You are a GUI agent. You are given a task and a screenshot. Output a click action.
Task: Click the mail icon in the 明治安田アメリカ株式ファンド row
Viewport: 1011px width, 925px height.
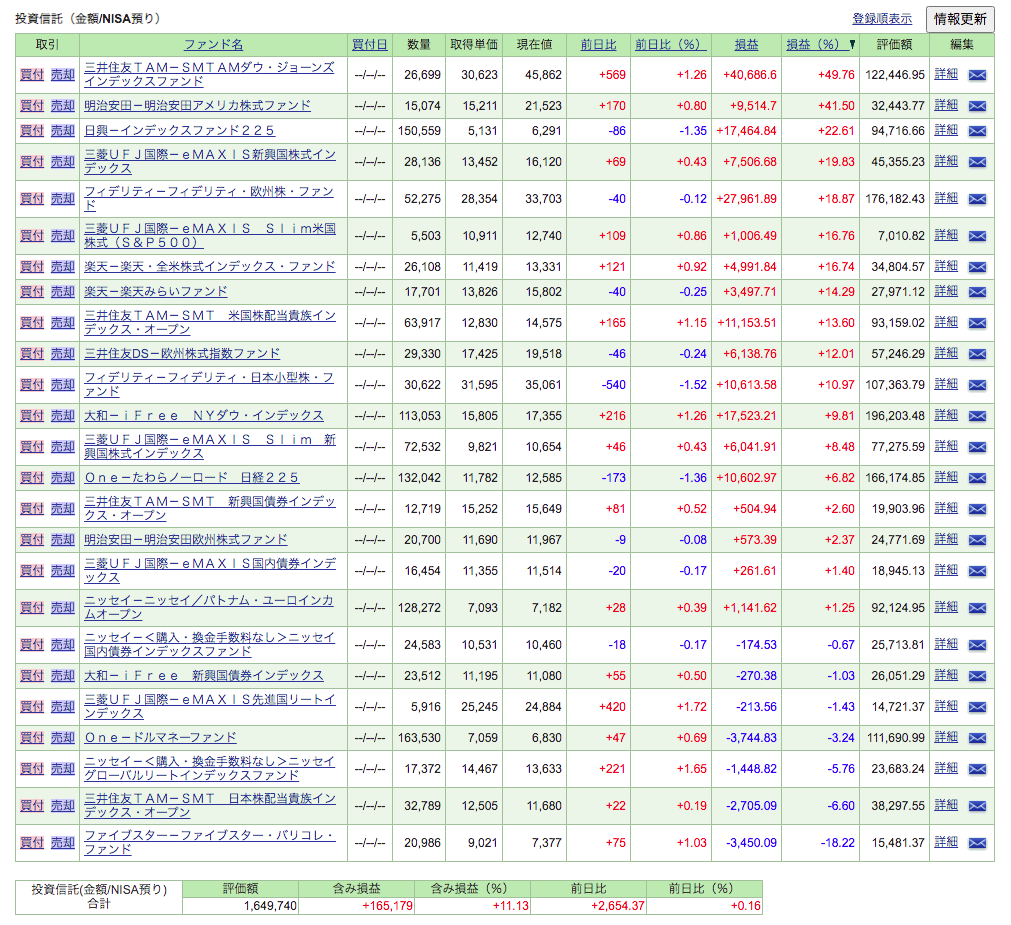pos(977,106)
